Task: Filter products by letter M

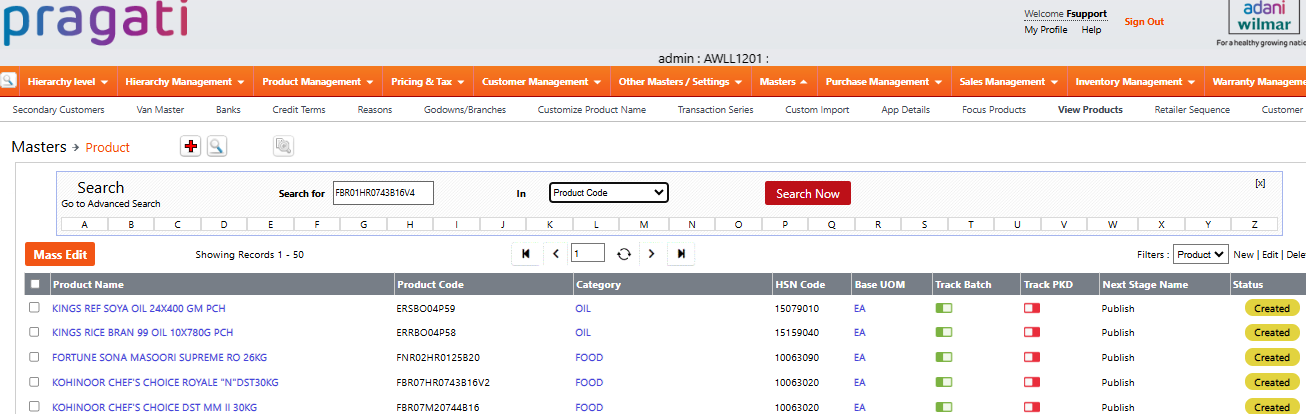Action: point(644,224)
